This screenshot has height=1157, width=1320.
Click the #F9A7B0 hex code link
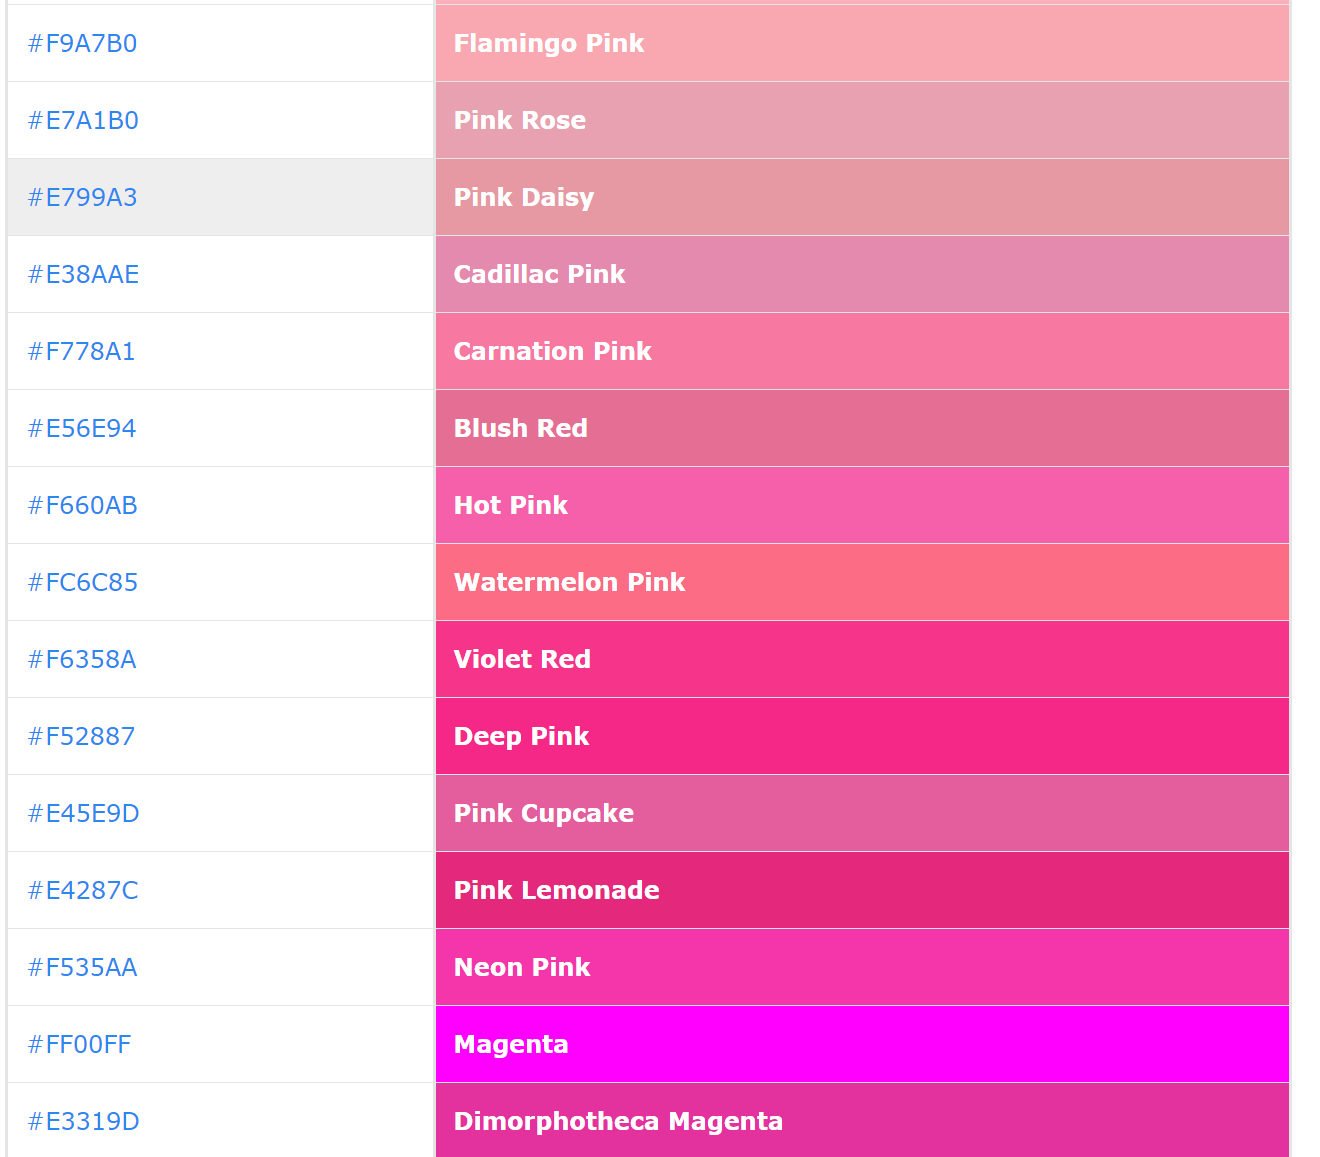[82, 43]
